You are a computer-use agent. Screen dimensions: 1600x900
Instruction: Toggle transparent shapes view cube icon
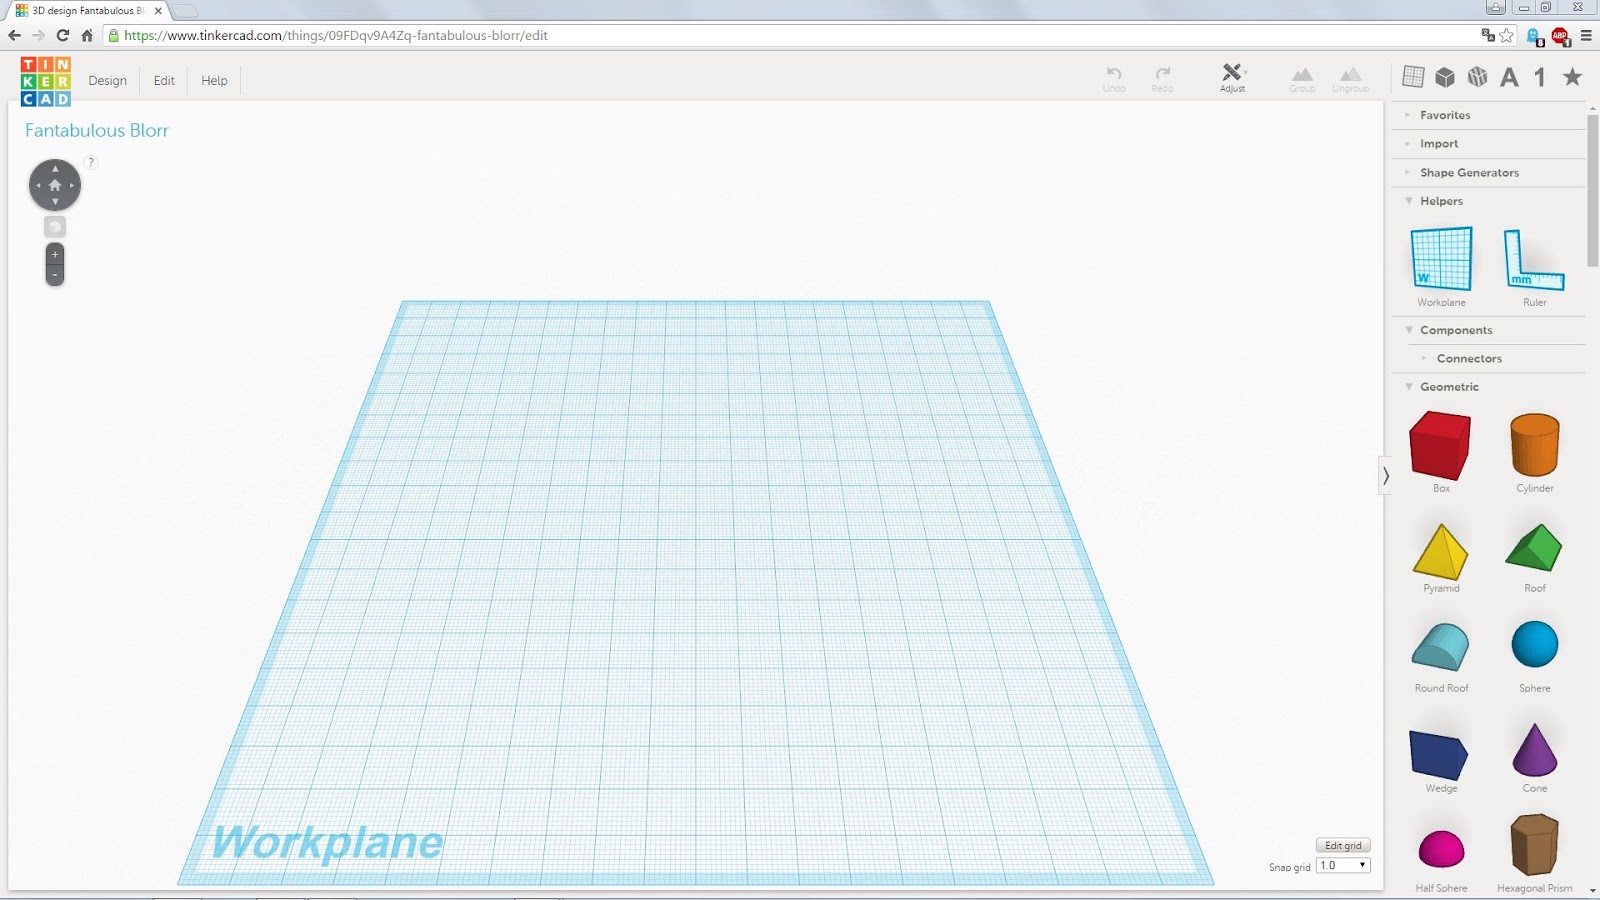1478,76
